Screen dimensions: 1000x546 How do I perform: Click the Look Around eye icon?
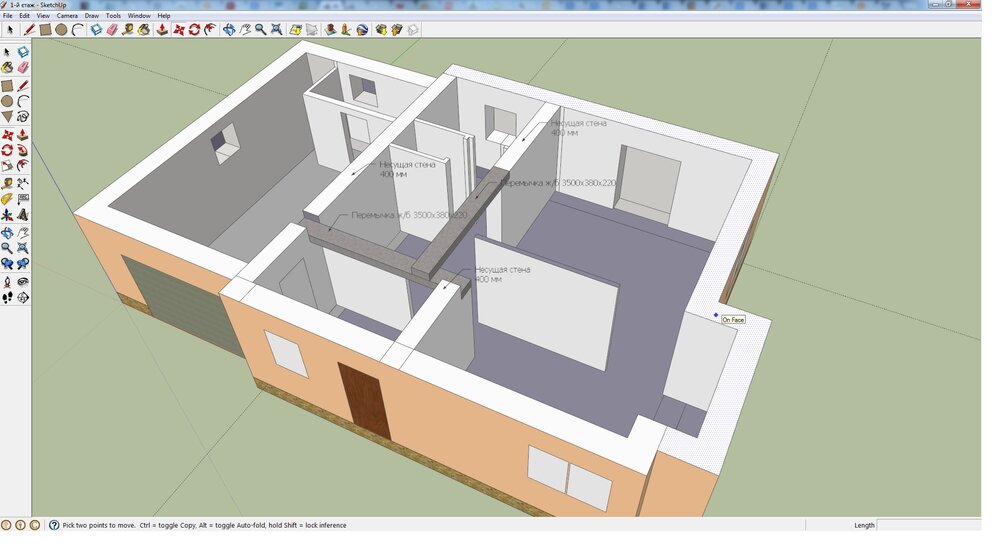click(x=22, y=281)
